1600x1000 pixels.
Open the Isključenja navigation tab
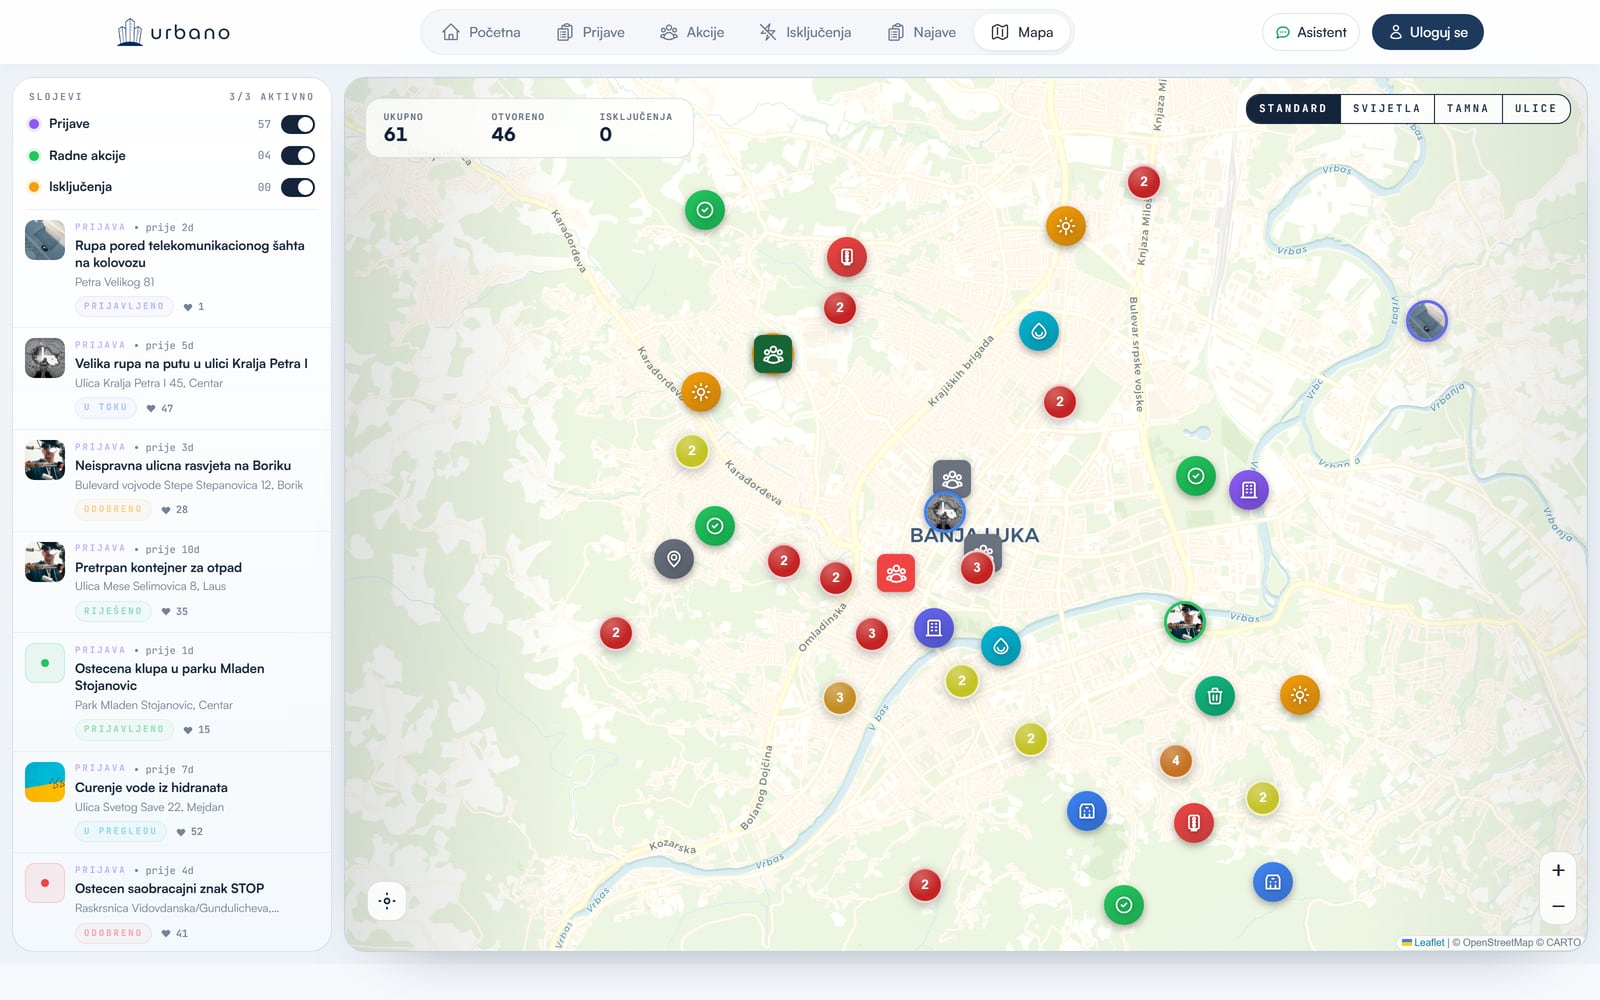805,32
